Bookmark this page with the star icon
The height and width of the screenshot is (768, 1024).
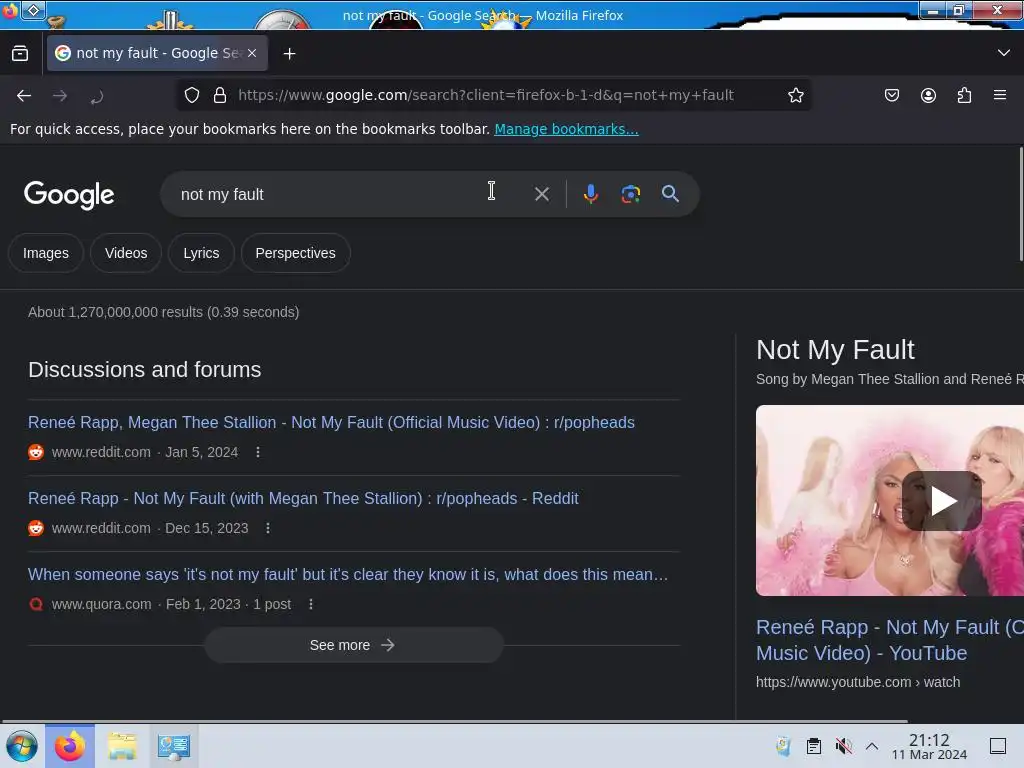(x=795, y=95)
